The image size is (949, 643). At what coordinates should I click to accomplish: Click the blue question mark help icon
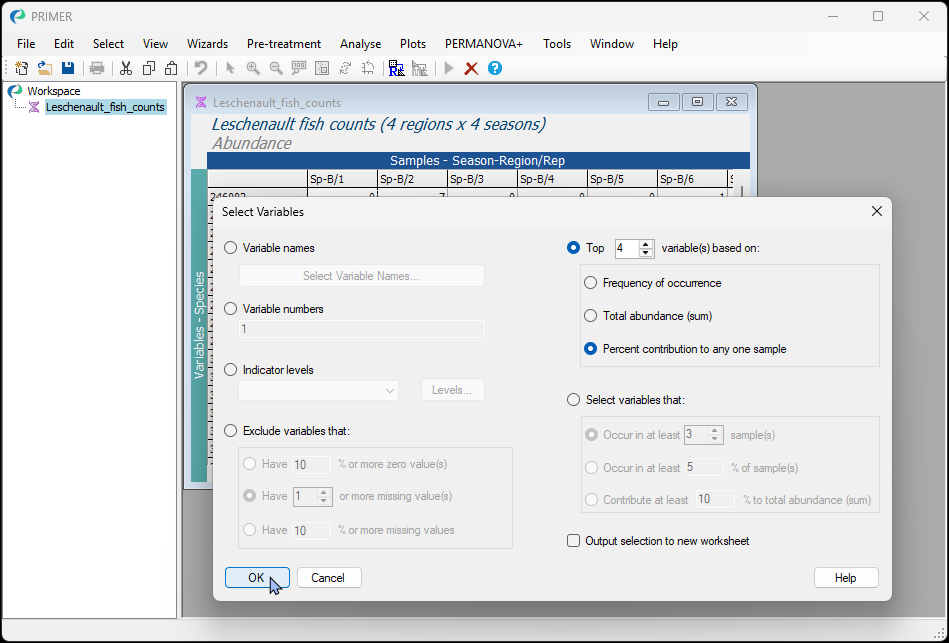coord(494,68)
